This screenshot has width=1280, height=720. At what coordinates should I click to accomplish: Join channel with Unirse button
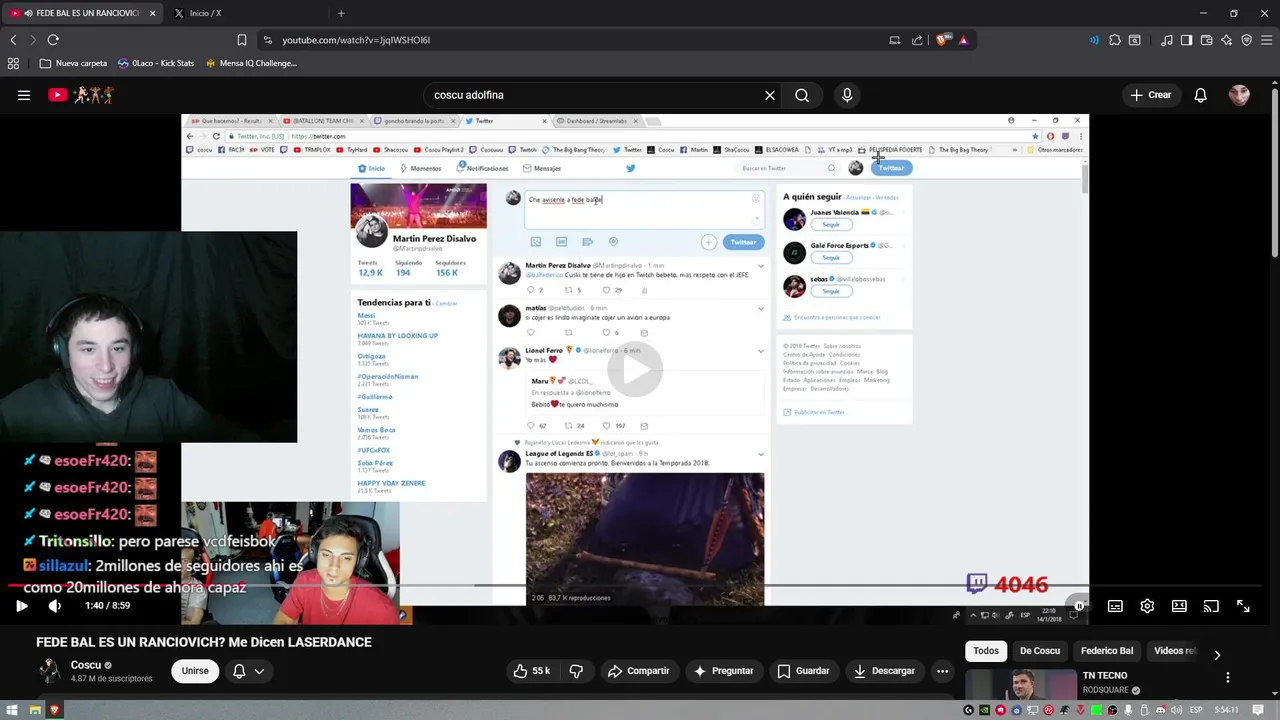195,671
